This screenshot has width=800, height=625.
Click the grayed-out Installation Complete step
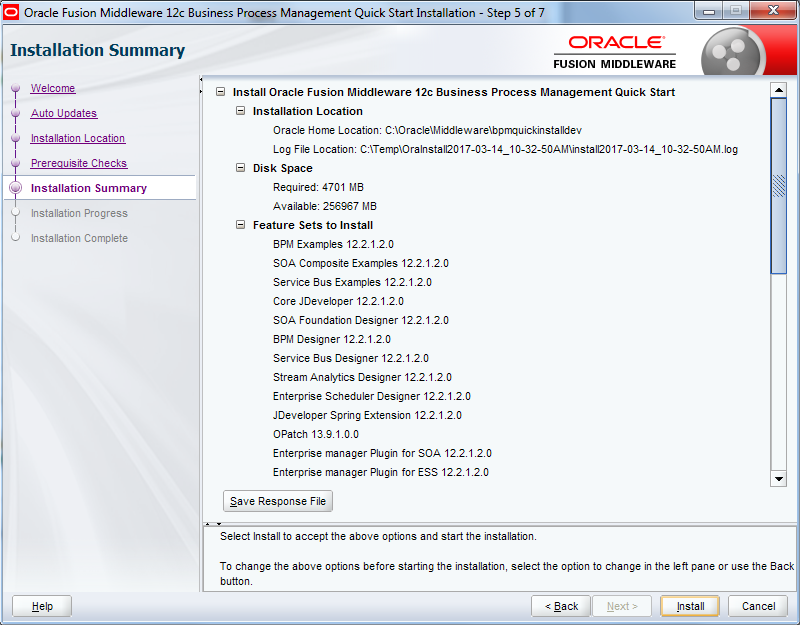click(x=79, y=238)
